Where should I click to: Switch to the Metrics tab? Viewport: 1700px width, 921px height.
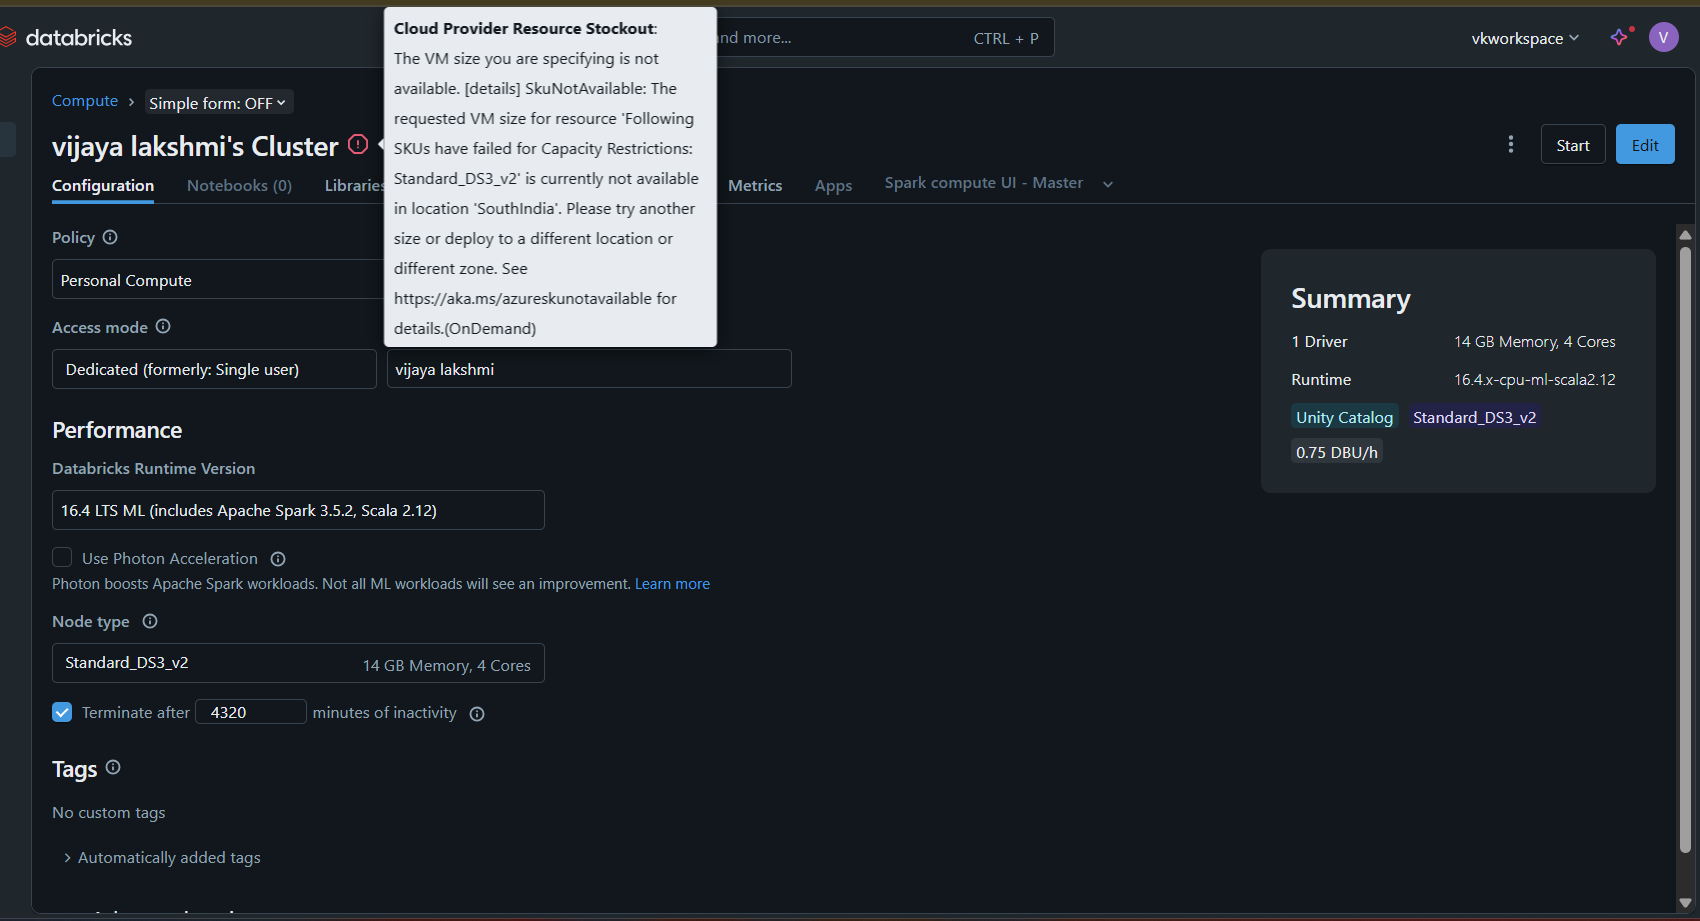pos(755,186)
